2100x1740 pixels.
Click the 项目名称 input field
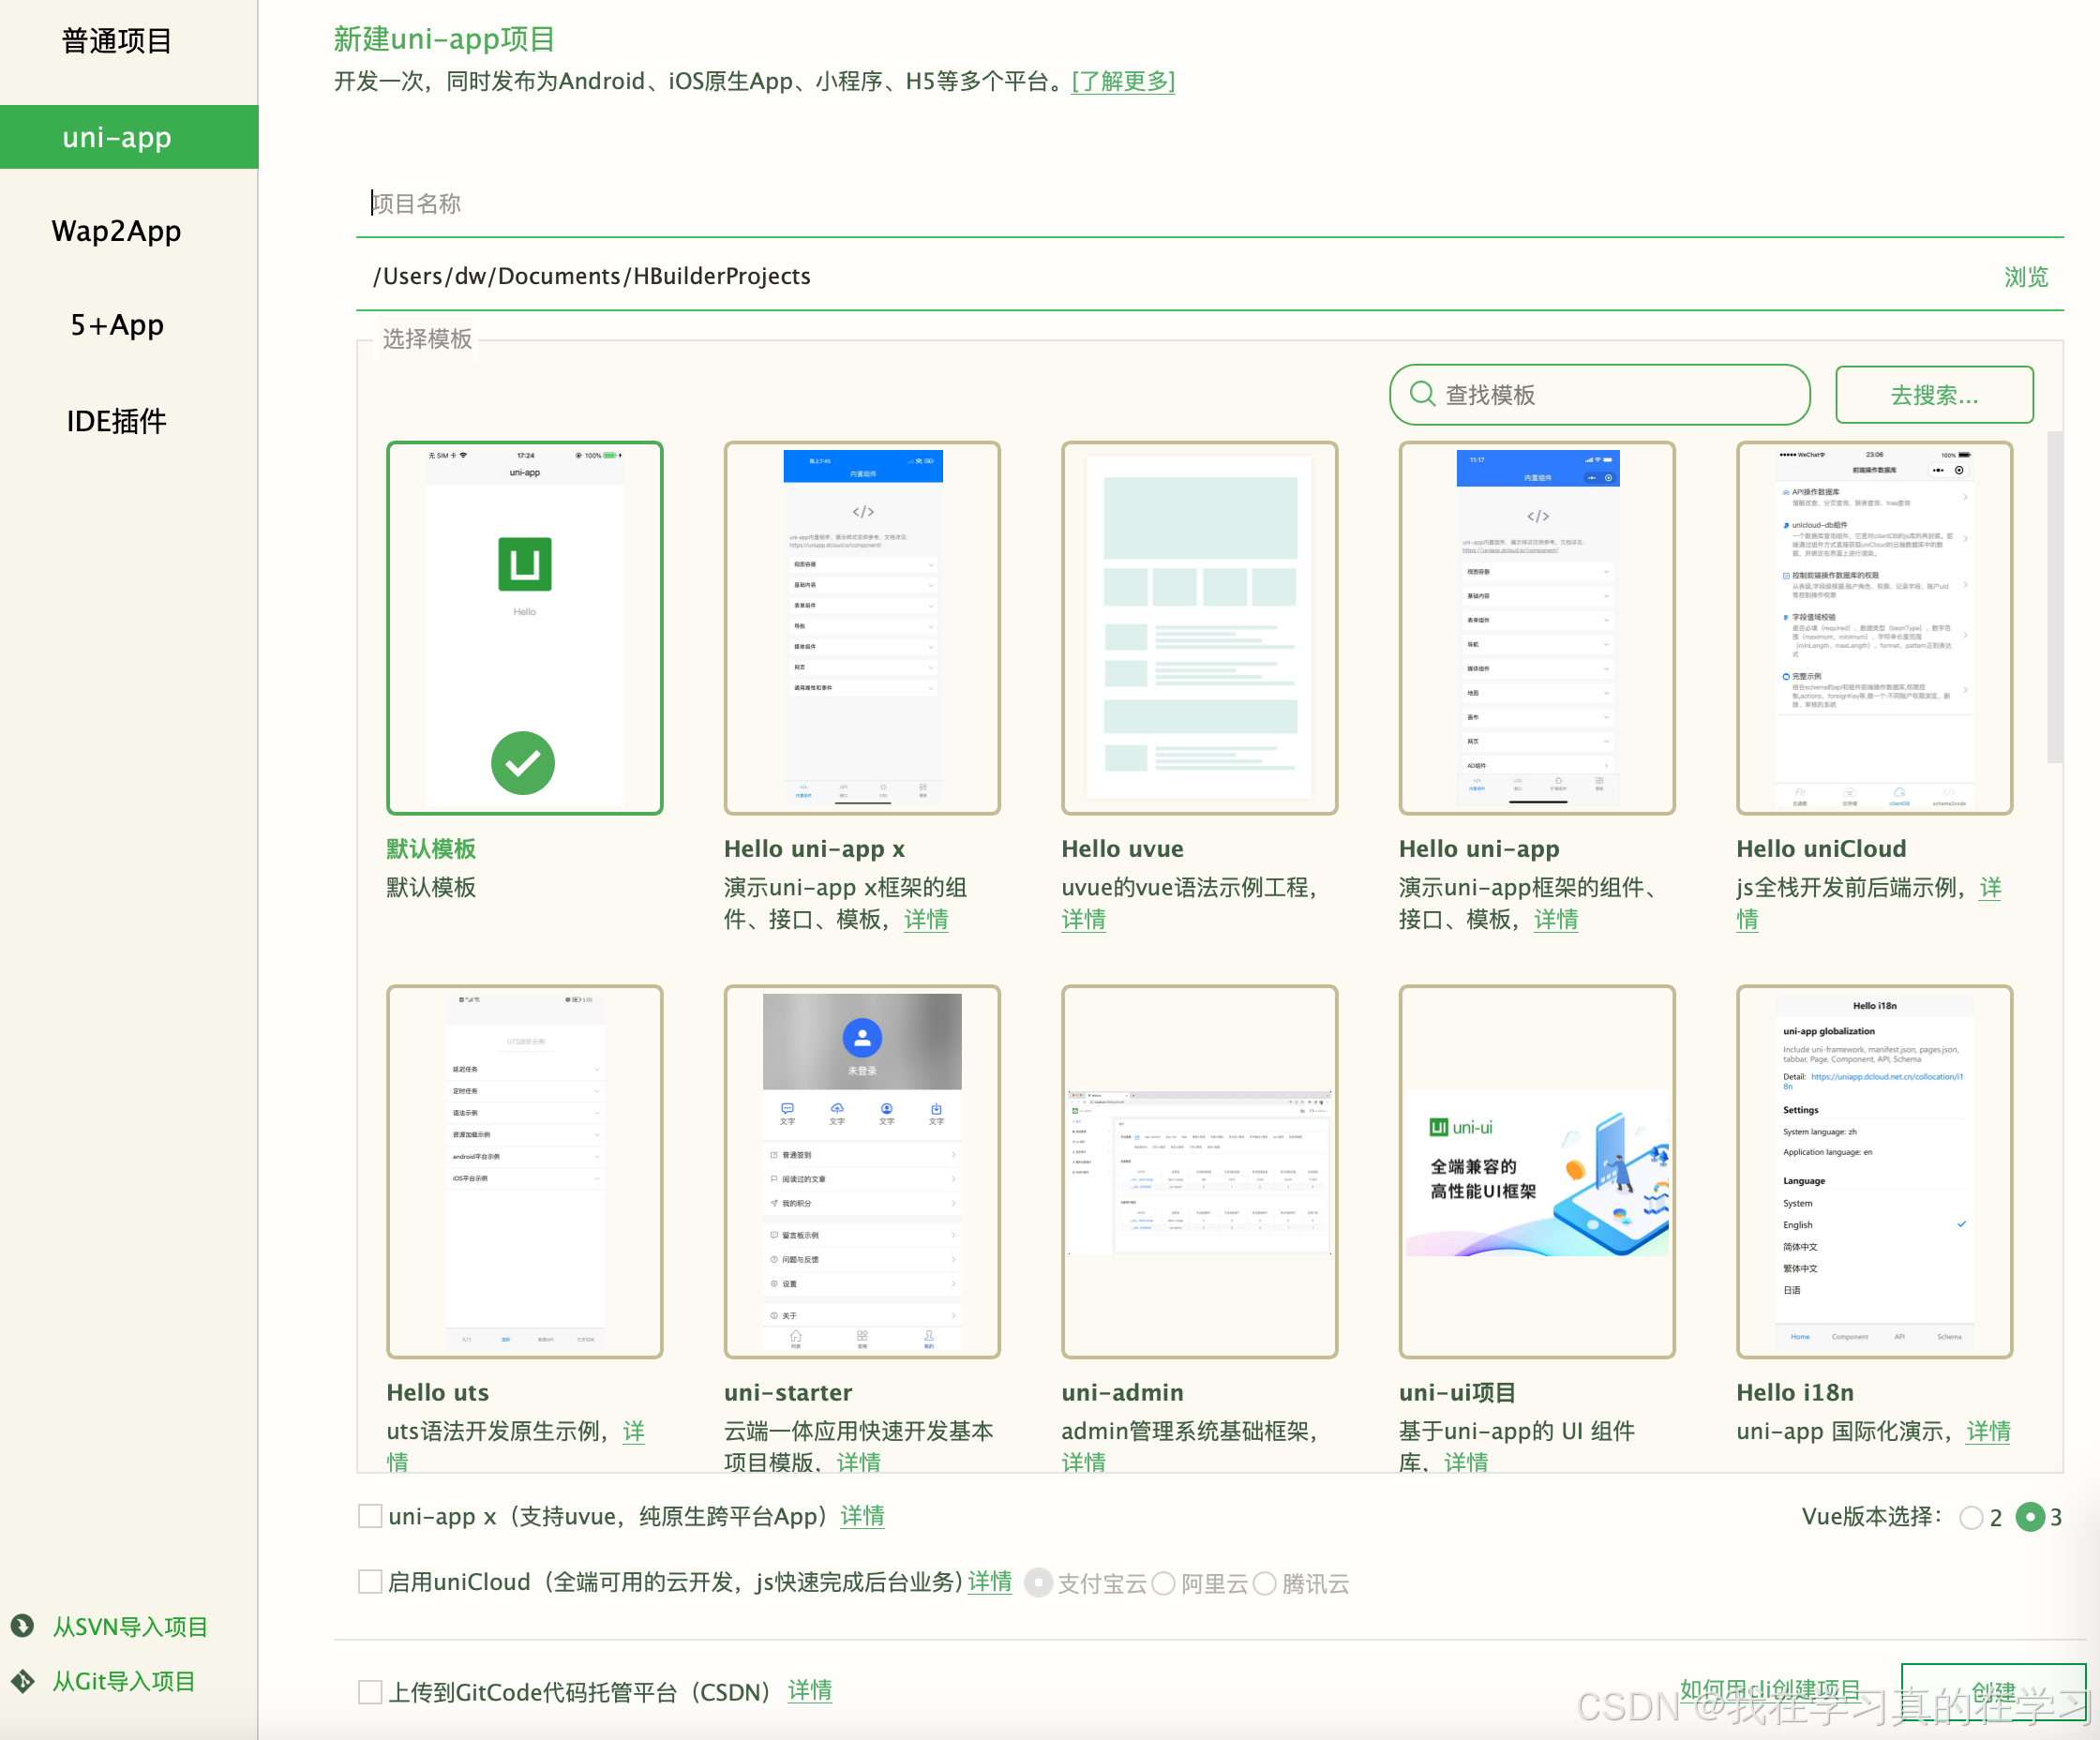coord(1210,204)
